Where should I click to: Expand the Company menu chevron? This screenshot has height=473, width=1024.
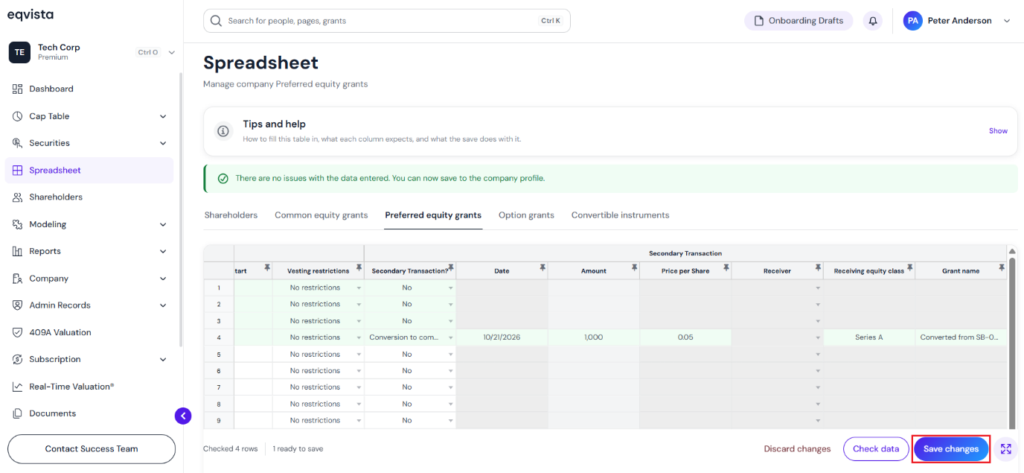[x=163, y=278]
